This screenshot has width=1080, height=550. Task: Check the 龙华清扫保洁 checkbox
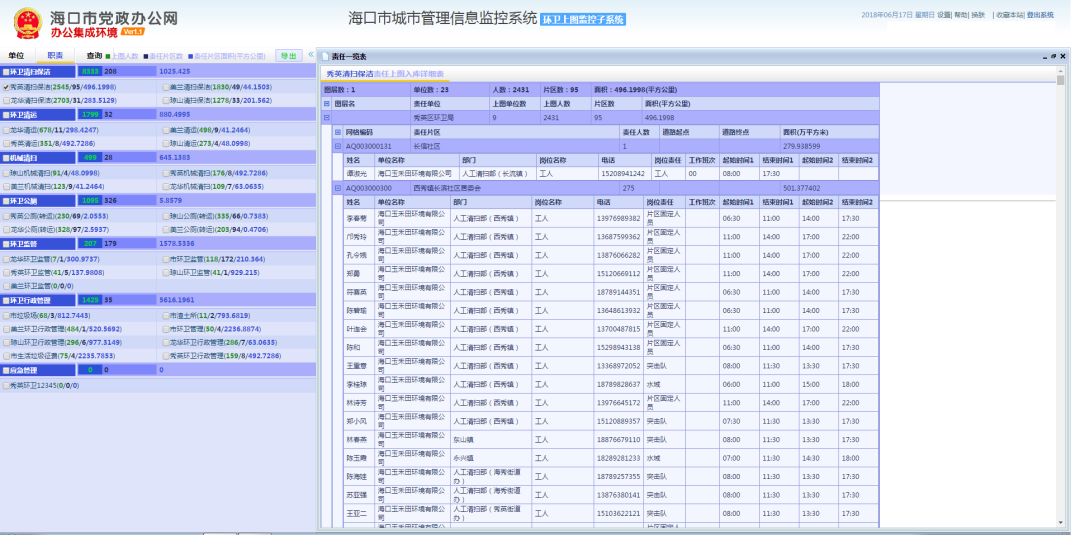coord(6,101)
